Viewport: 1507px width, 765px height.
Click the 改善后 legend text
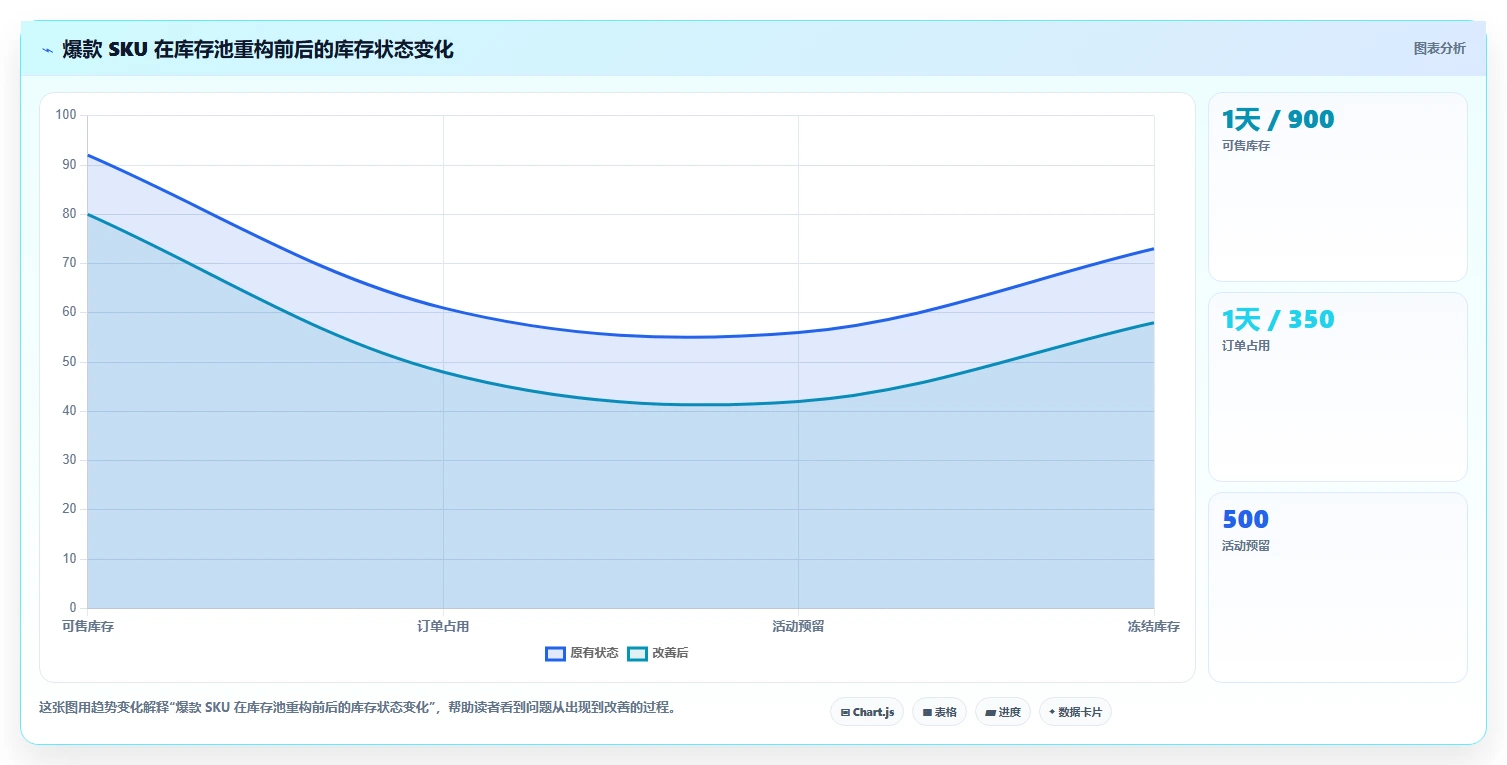[670, 654]
